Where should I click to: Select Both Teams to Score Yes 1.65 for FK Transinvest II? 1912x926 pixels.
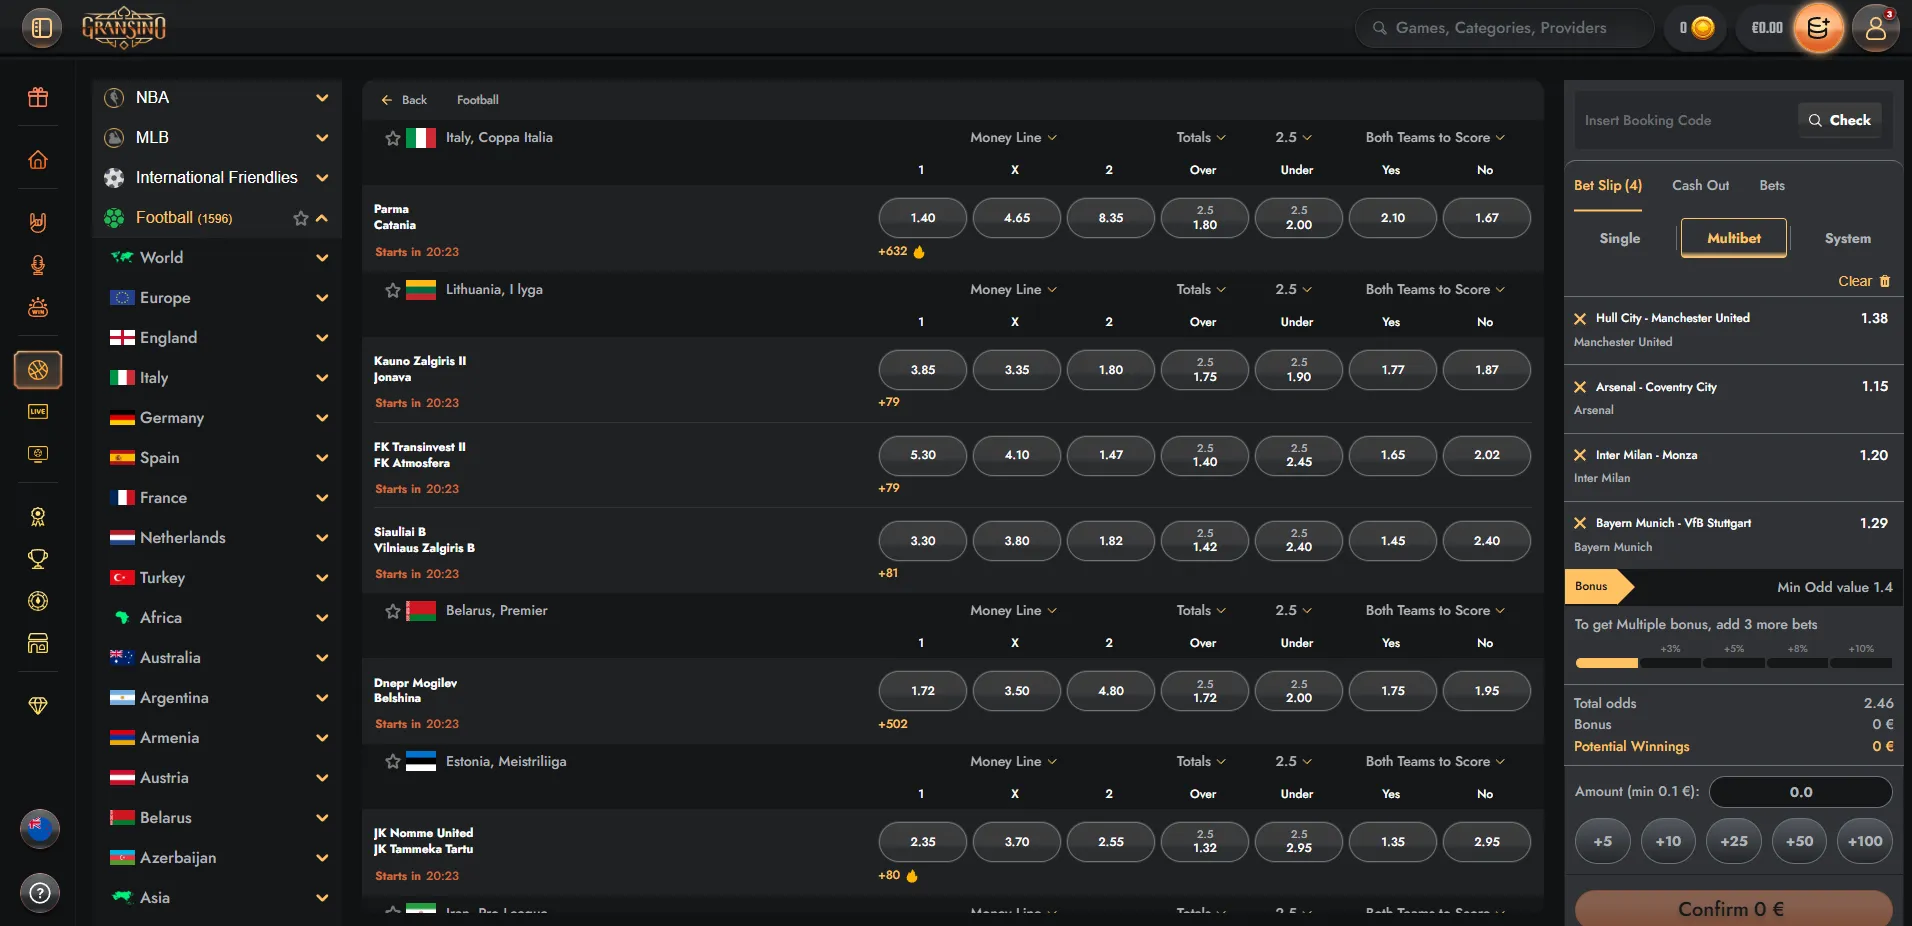(x=1393, y=455)
